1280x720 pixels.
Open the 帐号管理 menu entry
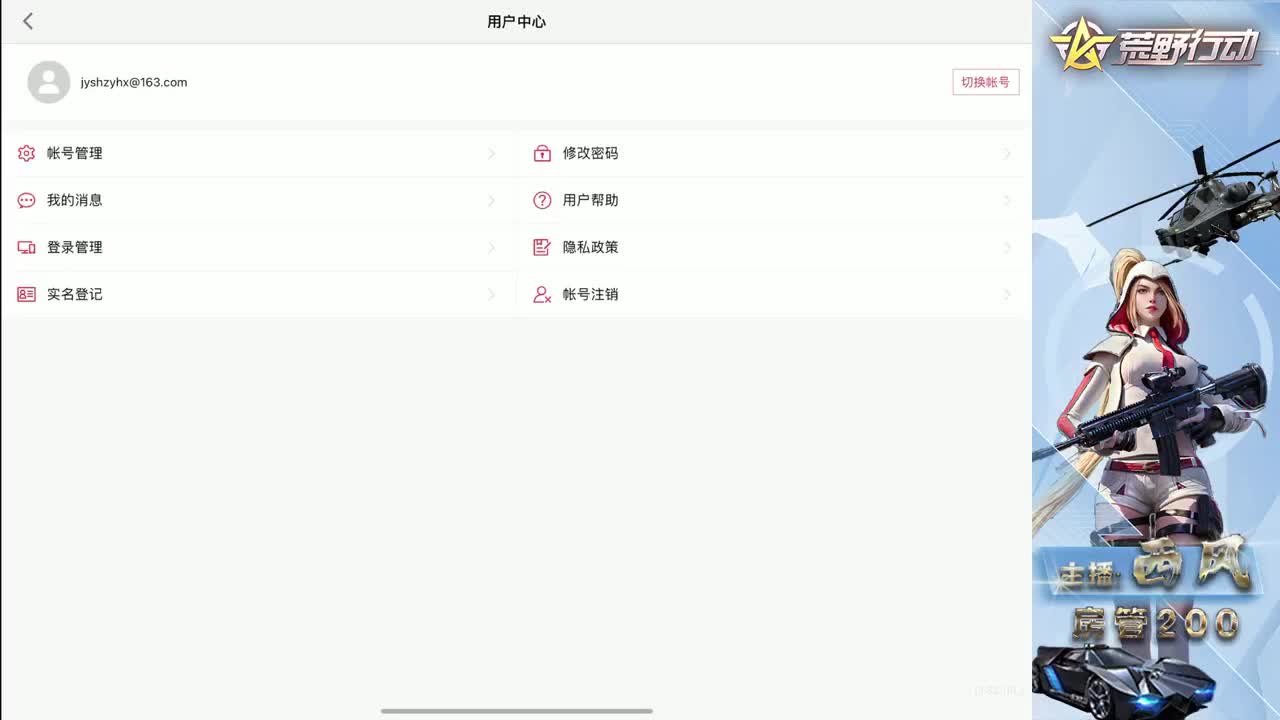(258, 153)
